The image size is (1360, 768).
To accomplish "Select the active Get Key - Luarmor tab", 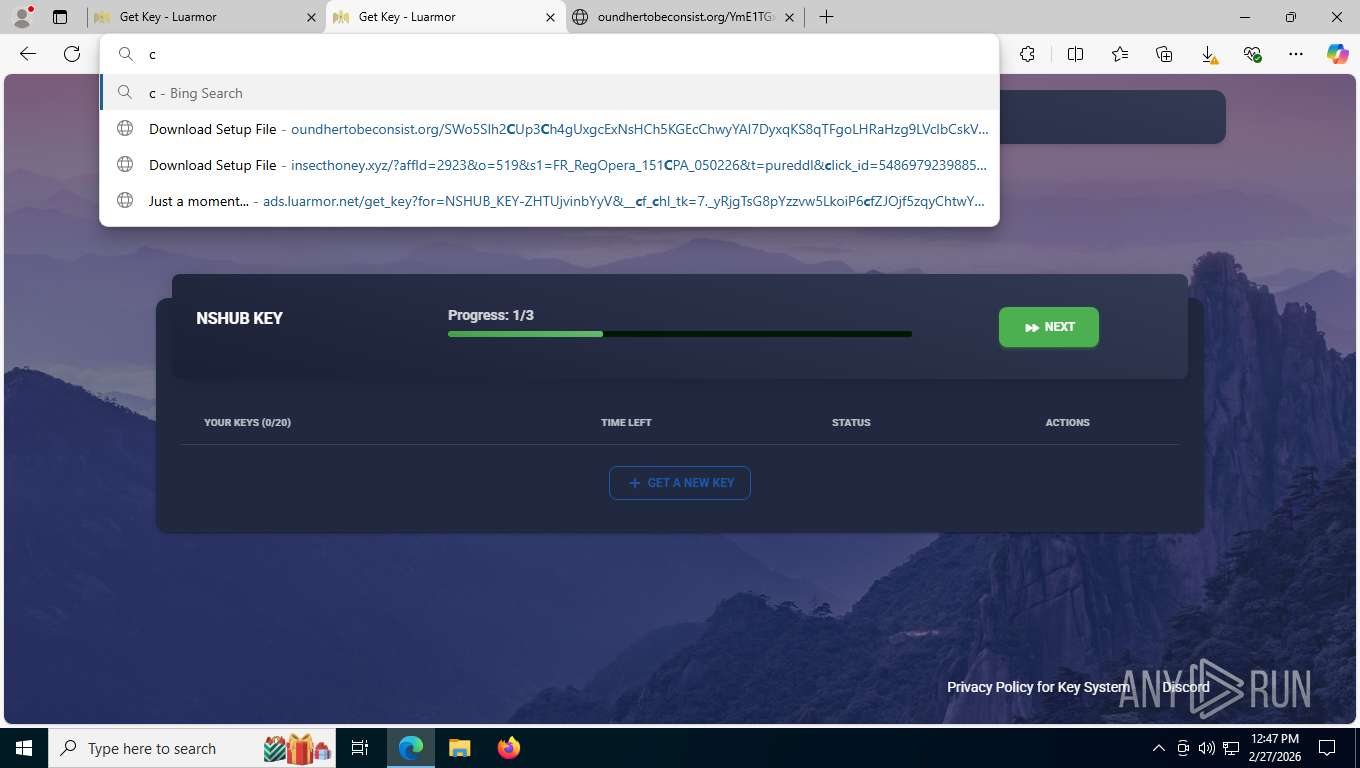I will click(445, 17).
